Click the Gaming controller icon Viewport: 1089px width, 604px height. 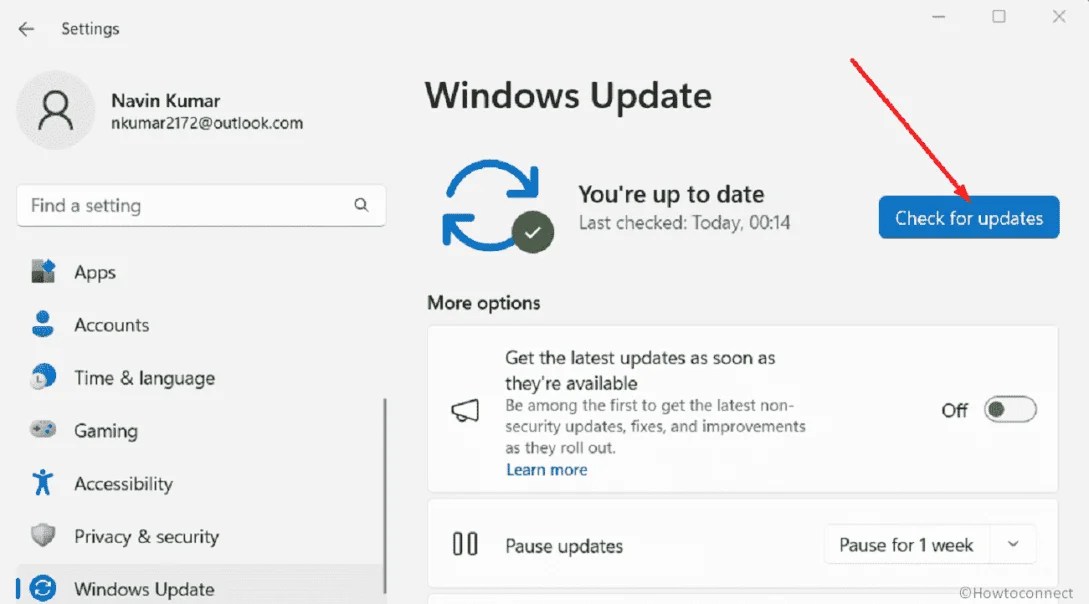point(43,430)
